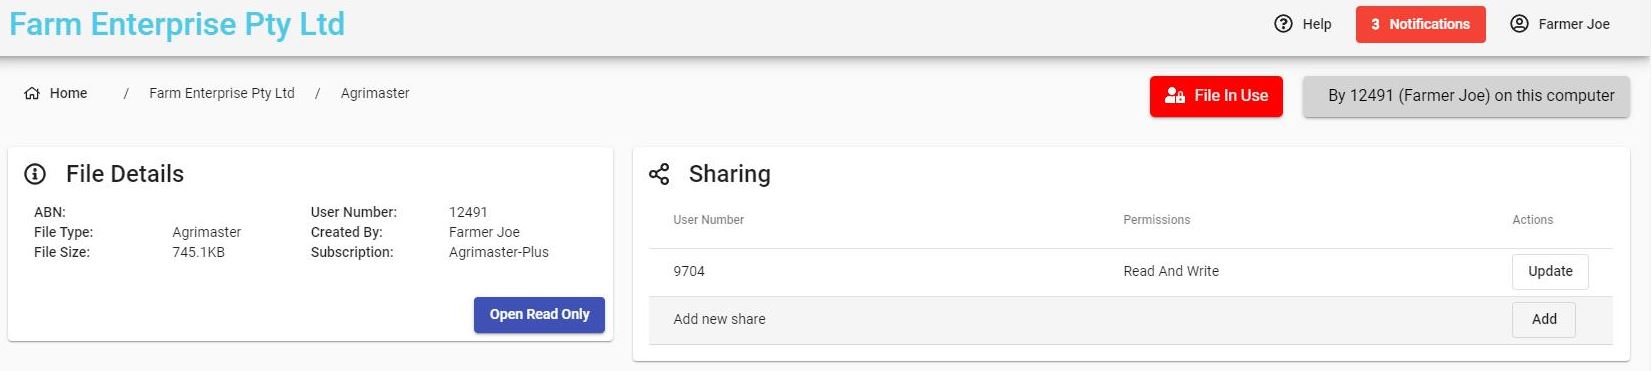Screen dimensions: 1651x371
Task: Click the Open Read Only button
Action: (x=539, y=314)
